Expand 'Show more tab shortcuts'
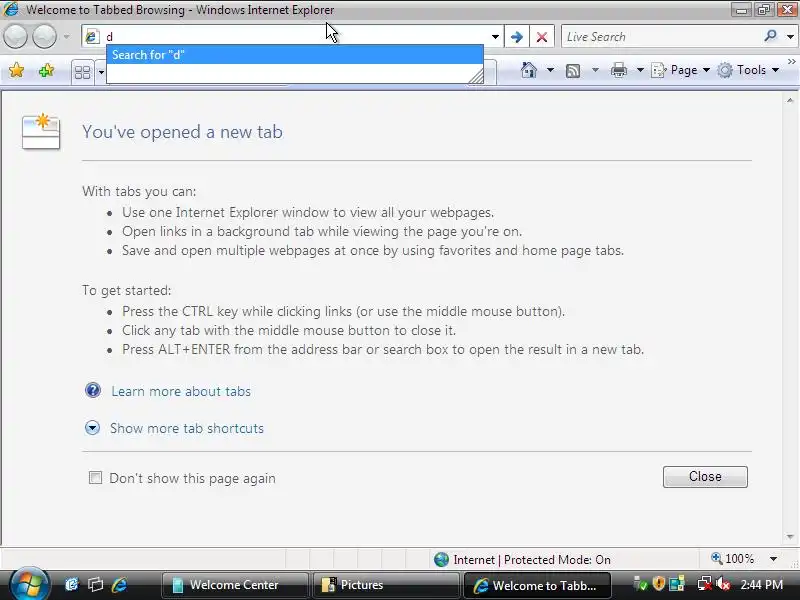This screenshot has height=600, width=800. 187,428
